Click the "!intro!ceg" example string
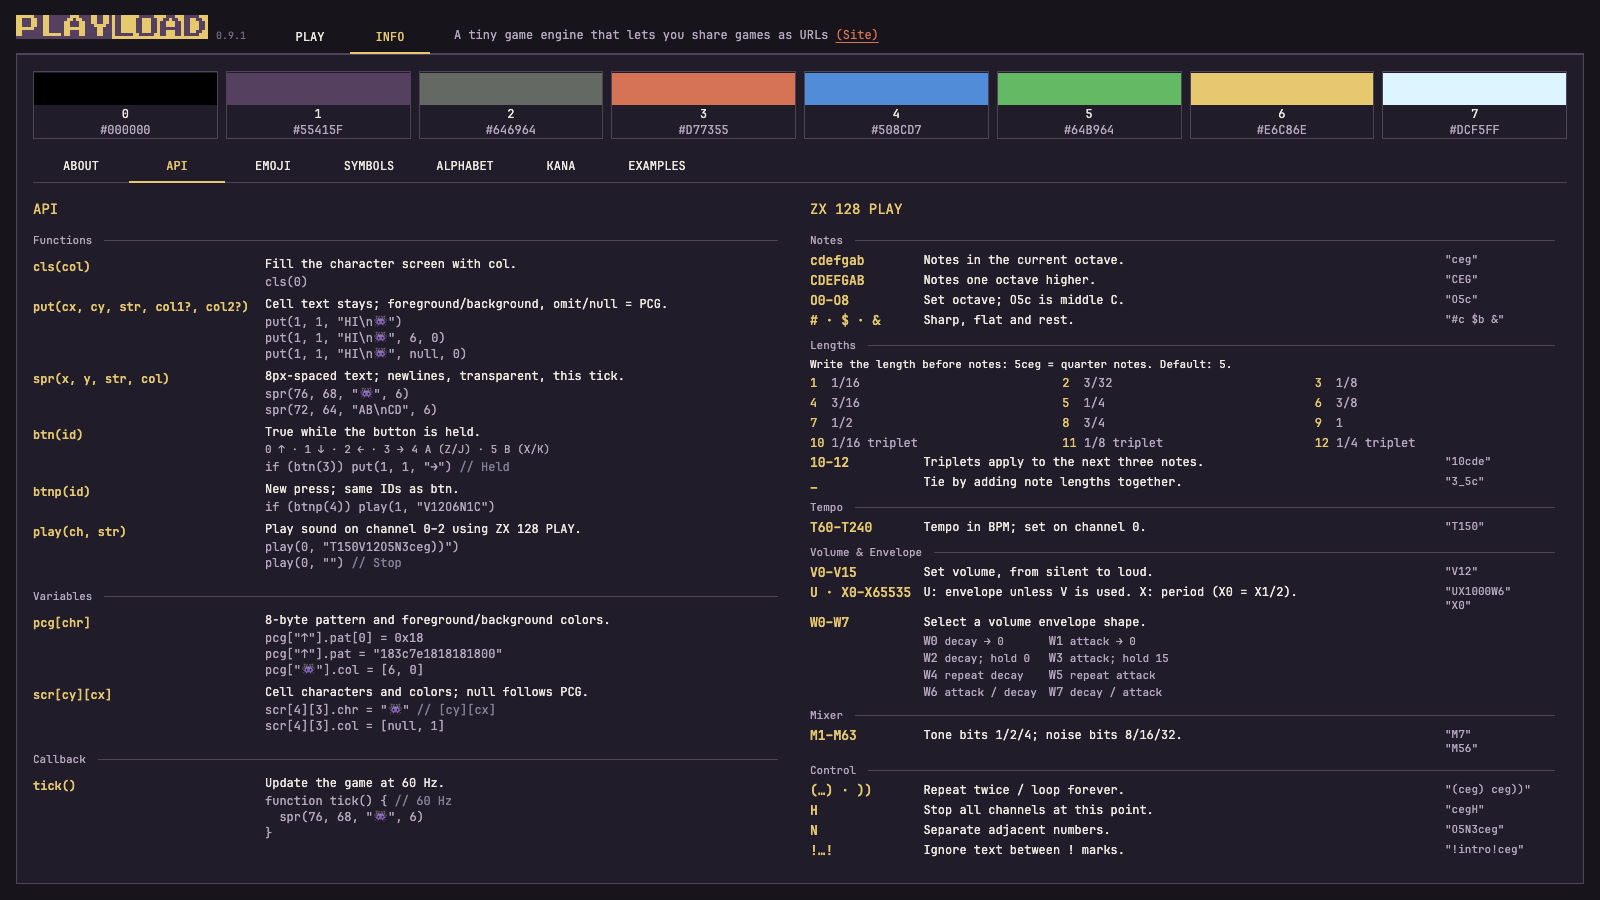 (1484, 849)
